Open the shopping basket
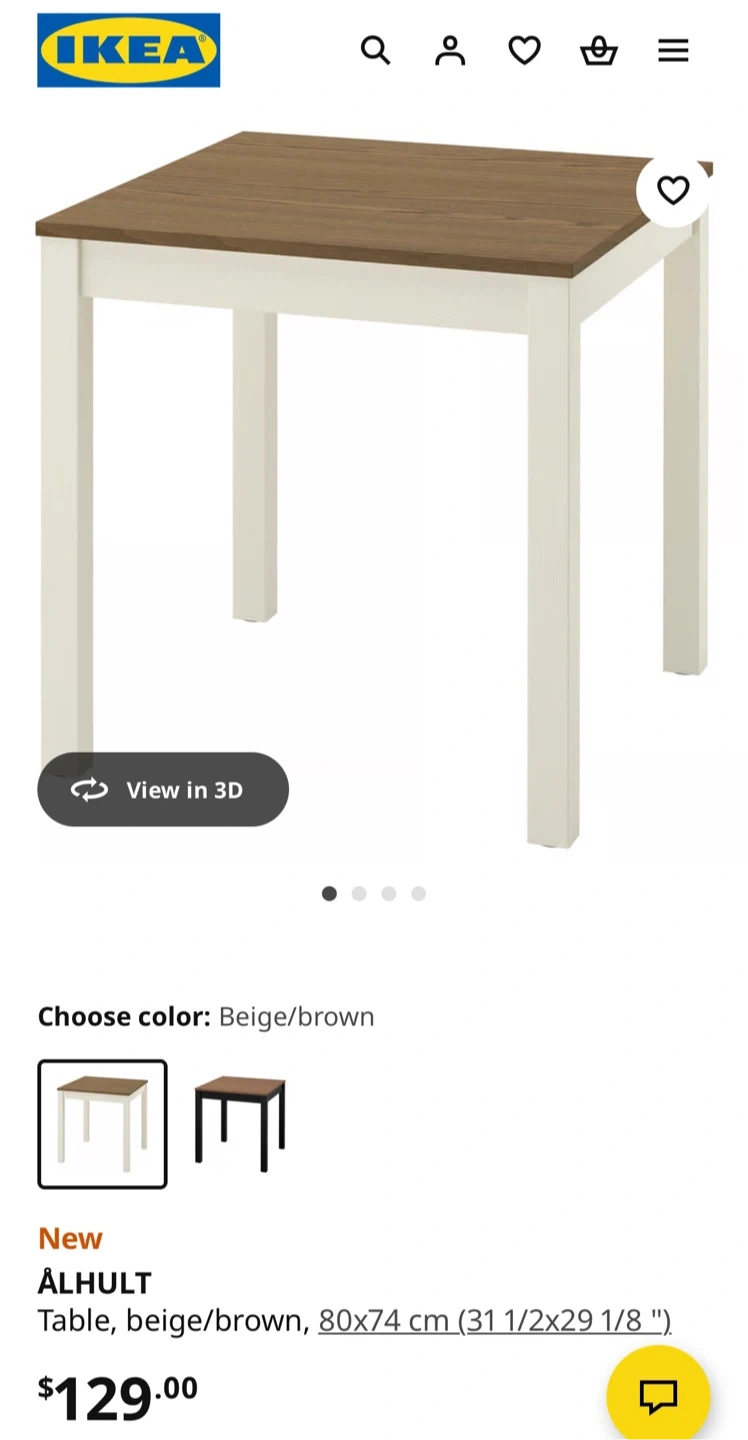This screenshot has width=748, height=1440. pyautogui.click(x=599, y=50)
